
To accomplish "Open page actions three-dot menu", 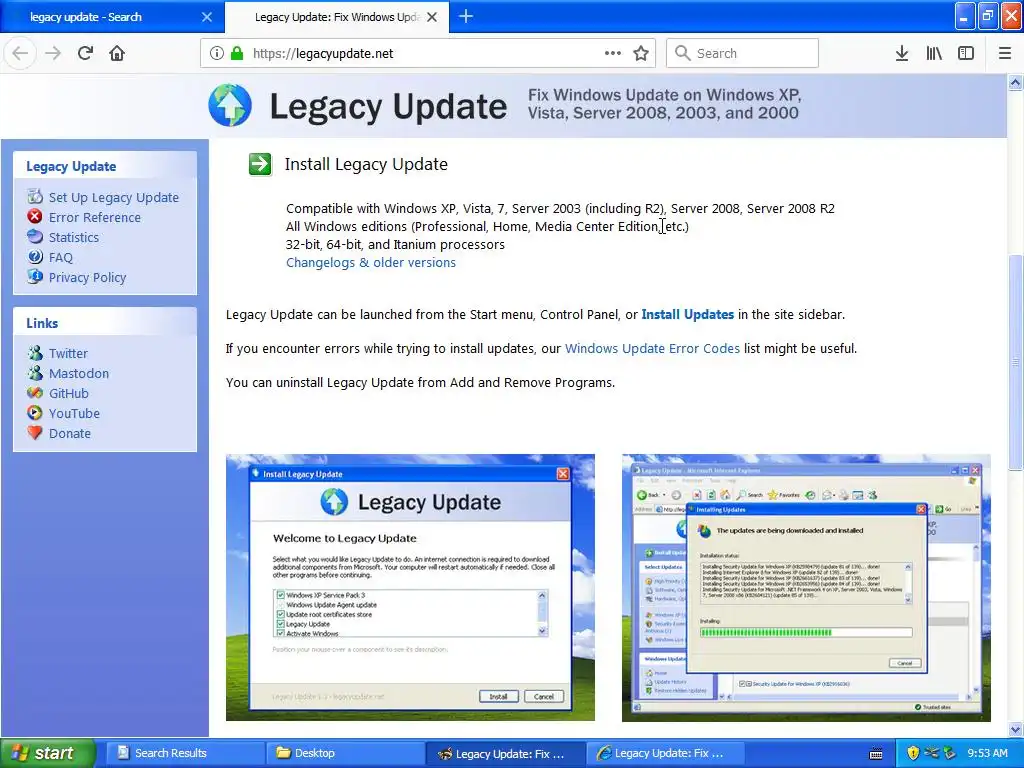I will (613, 53).
